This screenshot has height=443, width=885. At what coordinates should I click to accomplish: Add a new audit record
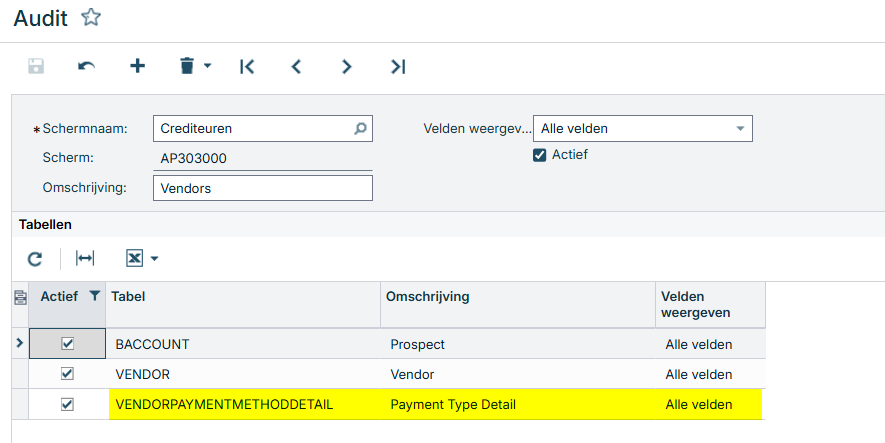pyautogui.click(x=138, y=66)
